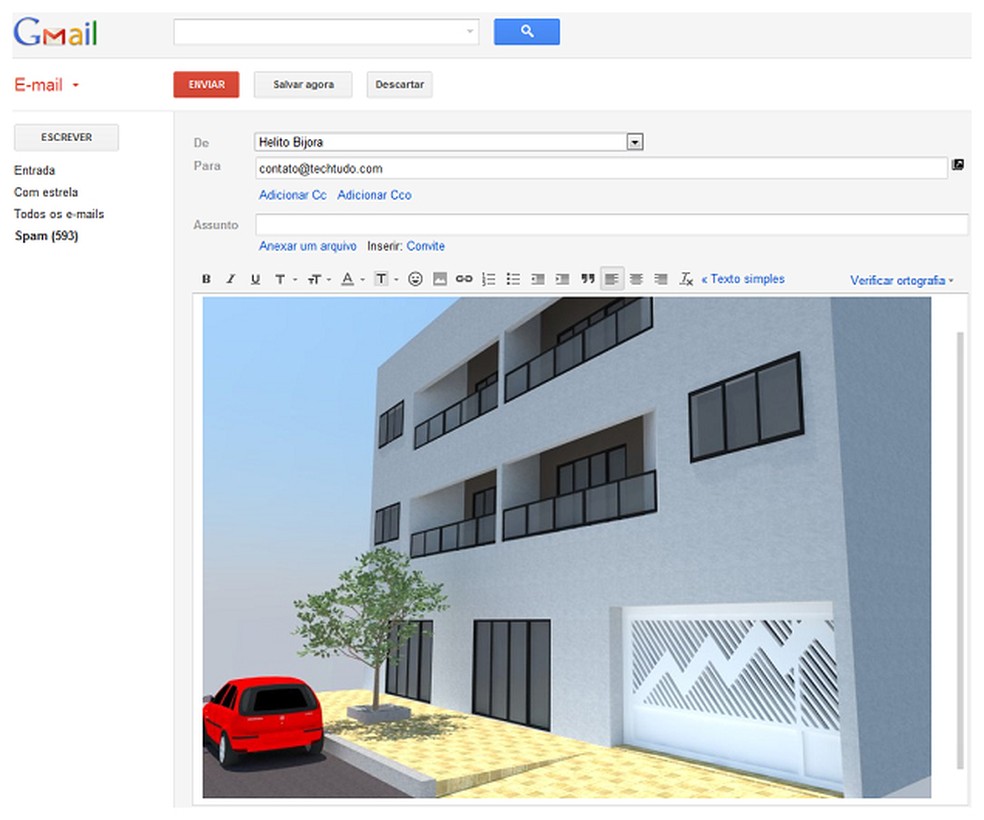Open Verificar ortografia dropdown

coord(901,280)
